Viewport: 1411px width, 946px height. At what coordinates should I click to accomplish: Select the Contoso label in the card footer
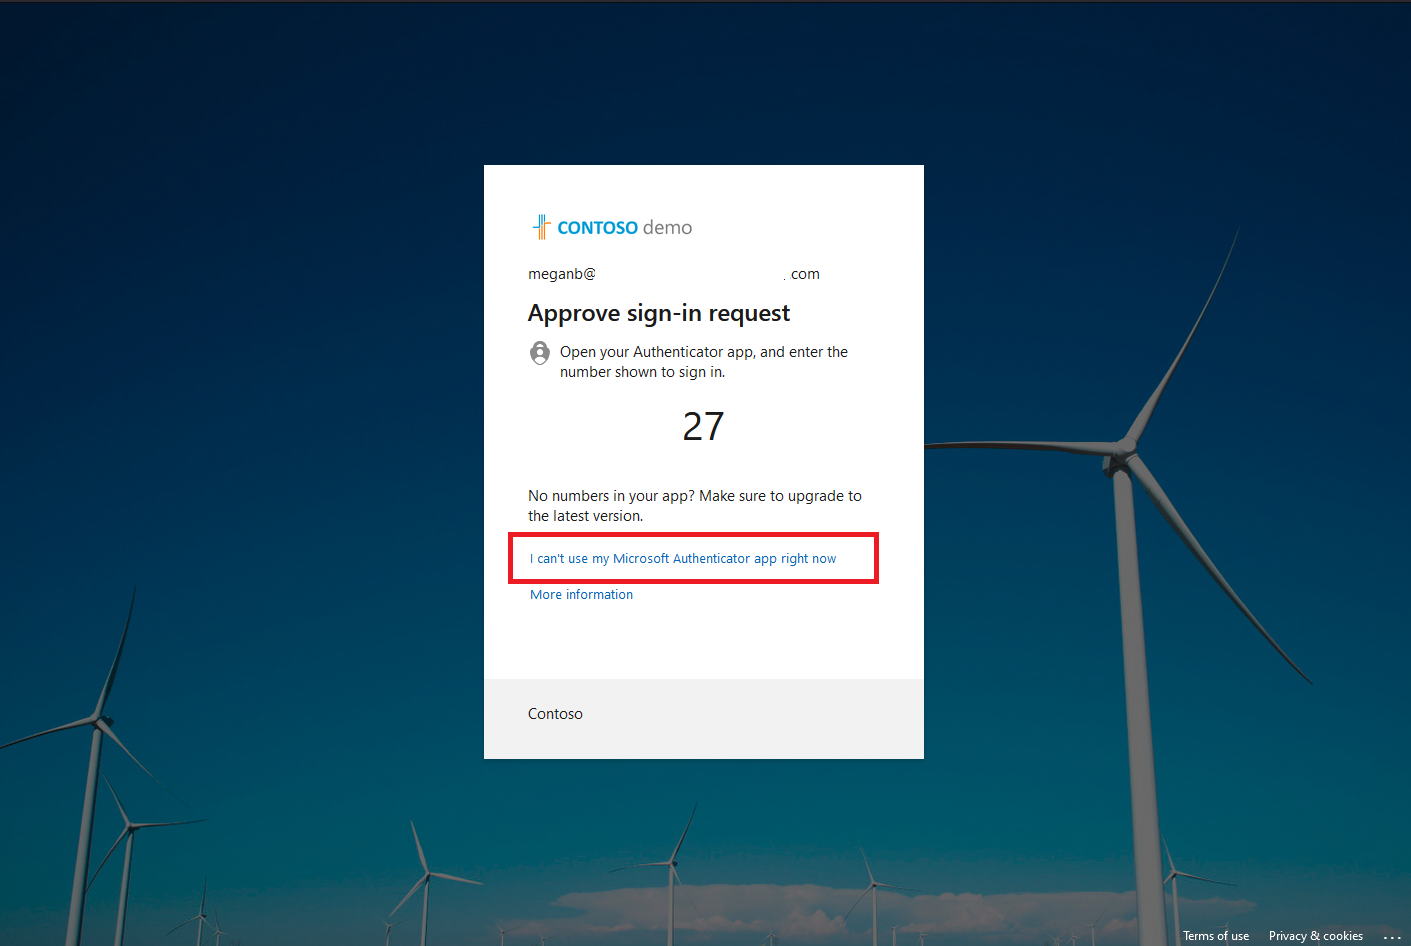pos(555,713)
